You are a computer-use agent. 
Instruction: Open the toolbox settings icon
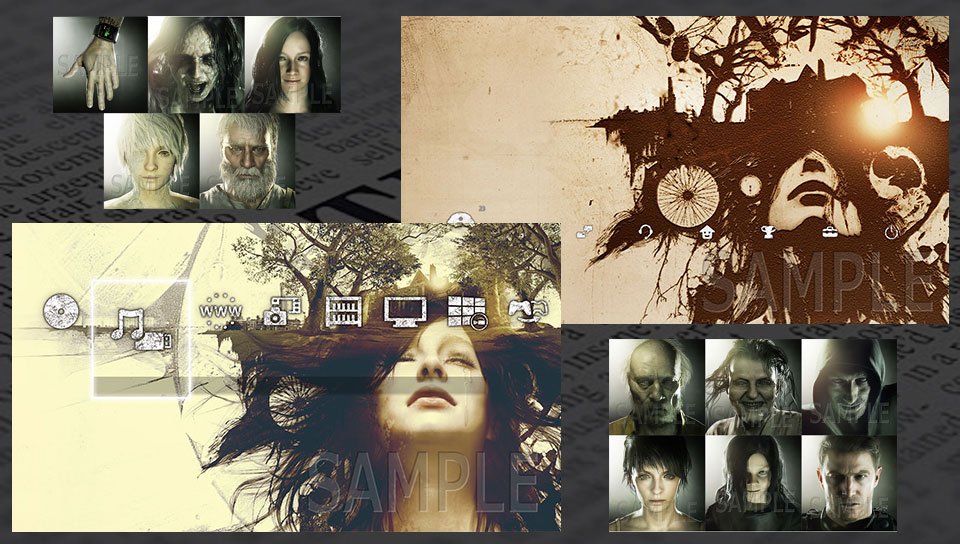(830, 232)
